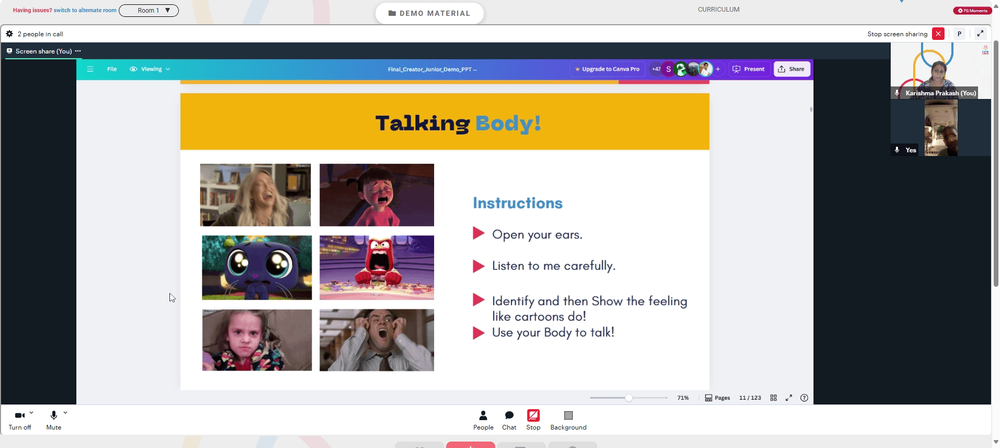This screenshot has height=448, width=1000.
Task: Click big-eyed purple cat image
Action: click(257, 267)
